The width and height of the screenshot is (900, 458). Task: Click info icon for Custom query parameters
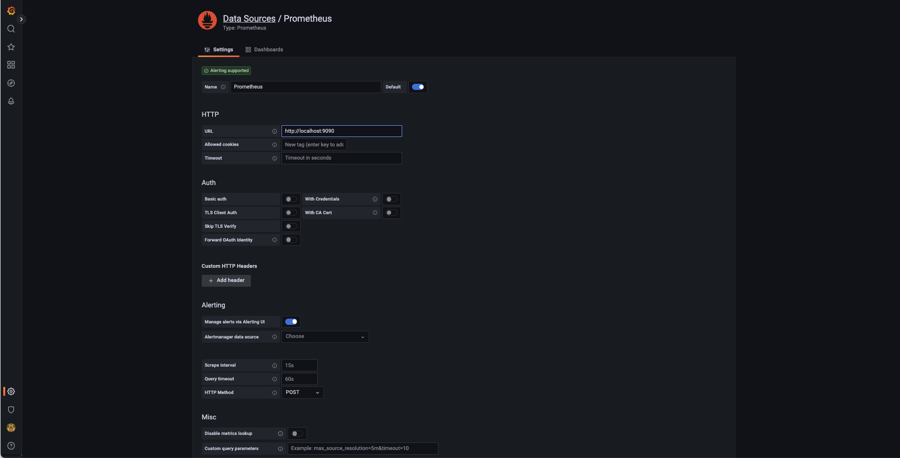point(280,449)
